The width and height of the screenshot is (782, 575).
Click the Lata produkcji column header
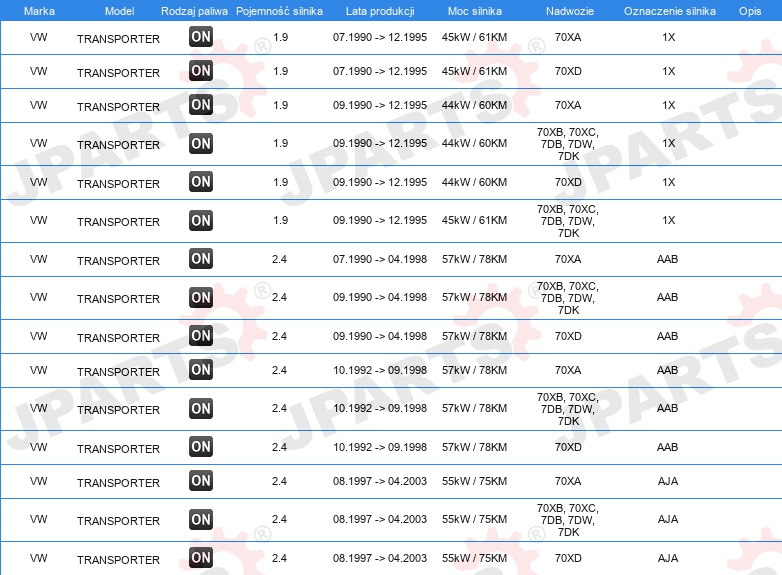pyautogui.click(x=380, y=11)
